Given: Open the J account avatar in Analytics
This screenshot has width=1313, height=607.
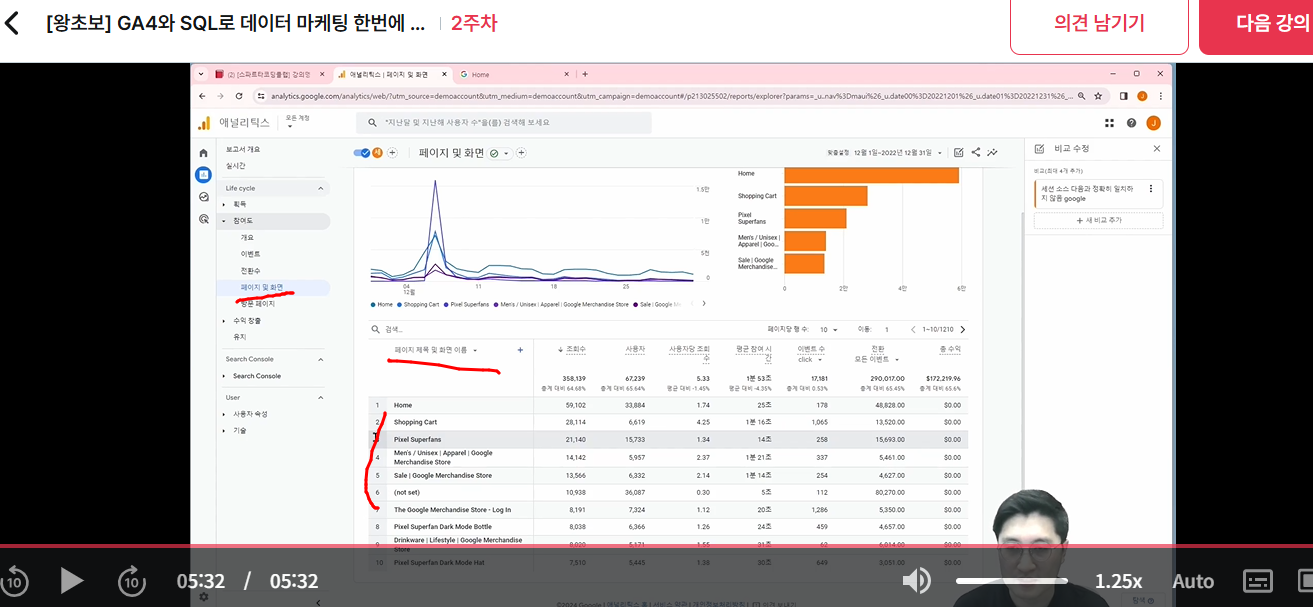Looking at the screenshot, I should click(1153, 123).
